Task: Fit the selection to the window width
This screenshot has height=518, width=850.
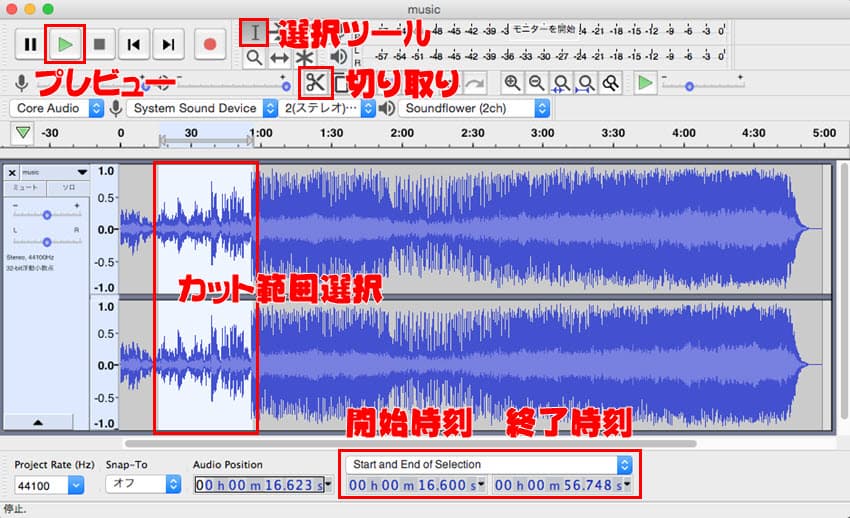Action: pyautogui.click(x=561, y=83)
